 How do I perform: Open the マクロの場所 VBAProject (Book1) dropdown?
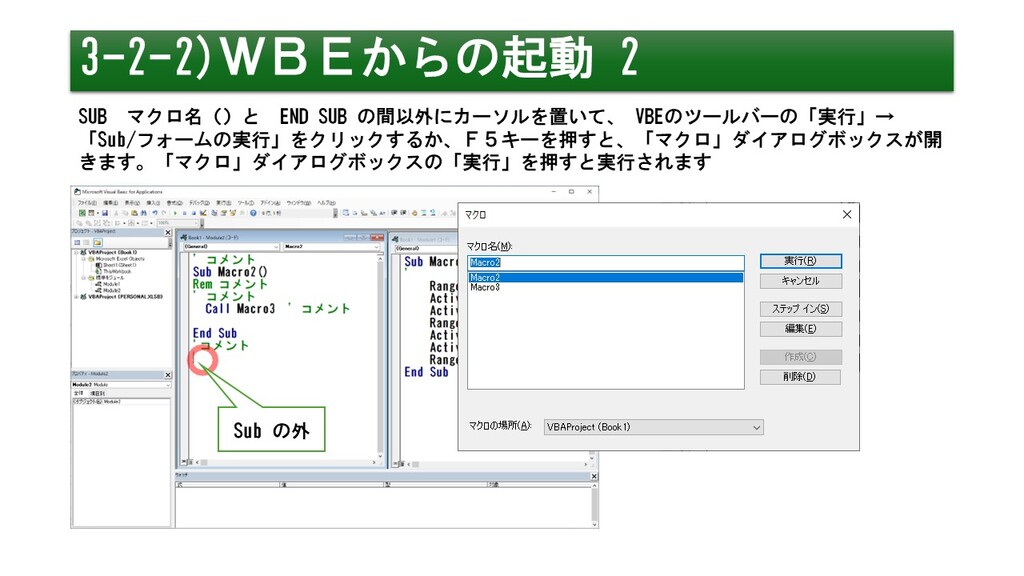click(654, 427)
